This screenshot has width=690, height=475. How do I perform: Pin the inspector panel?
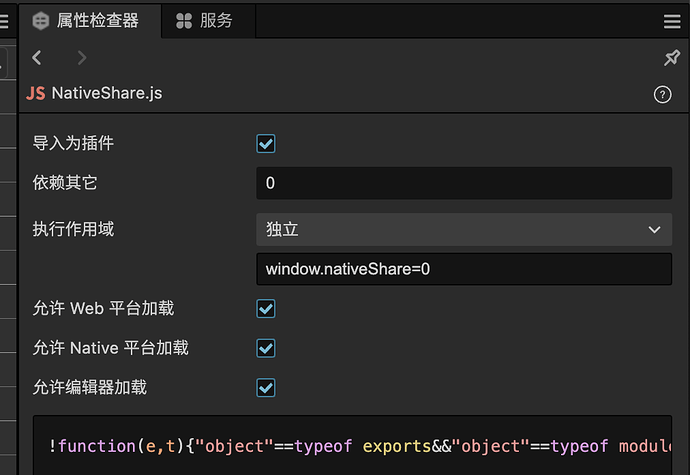pos(671,58)
